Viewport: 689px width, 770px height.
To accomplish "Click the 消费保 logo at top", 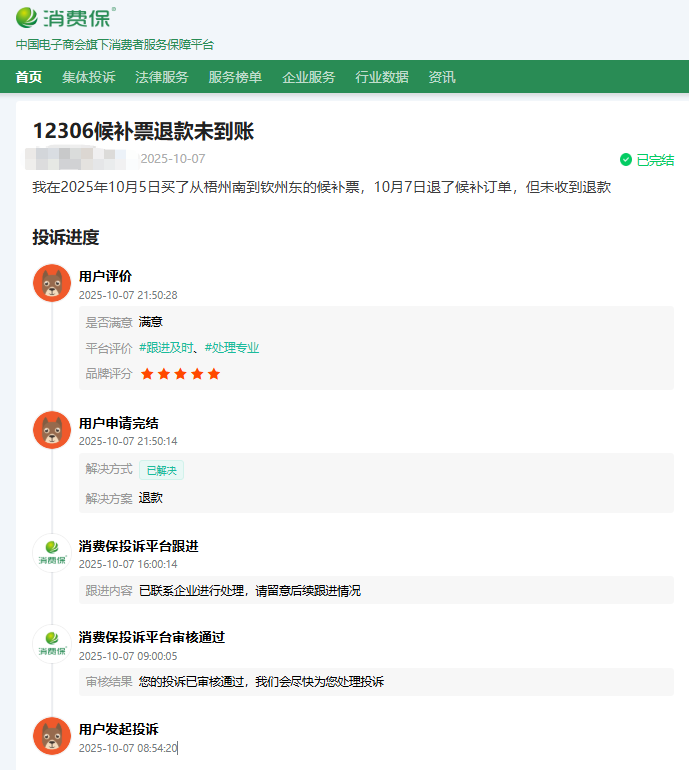I will pyautogui.click(x=66, y=17).
